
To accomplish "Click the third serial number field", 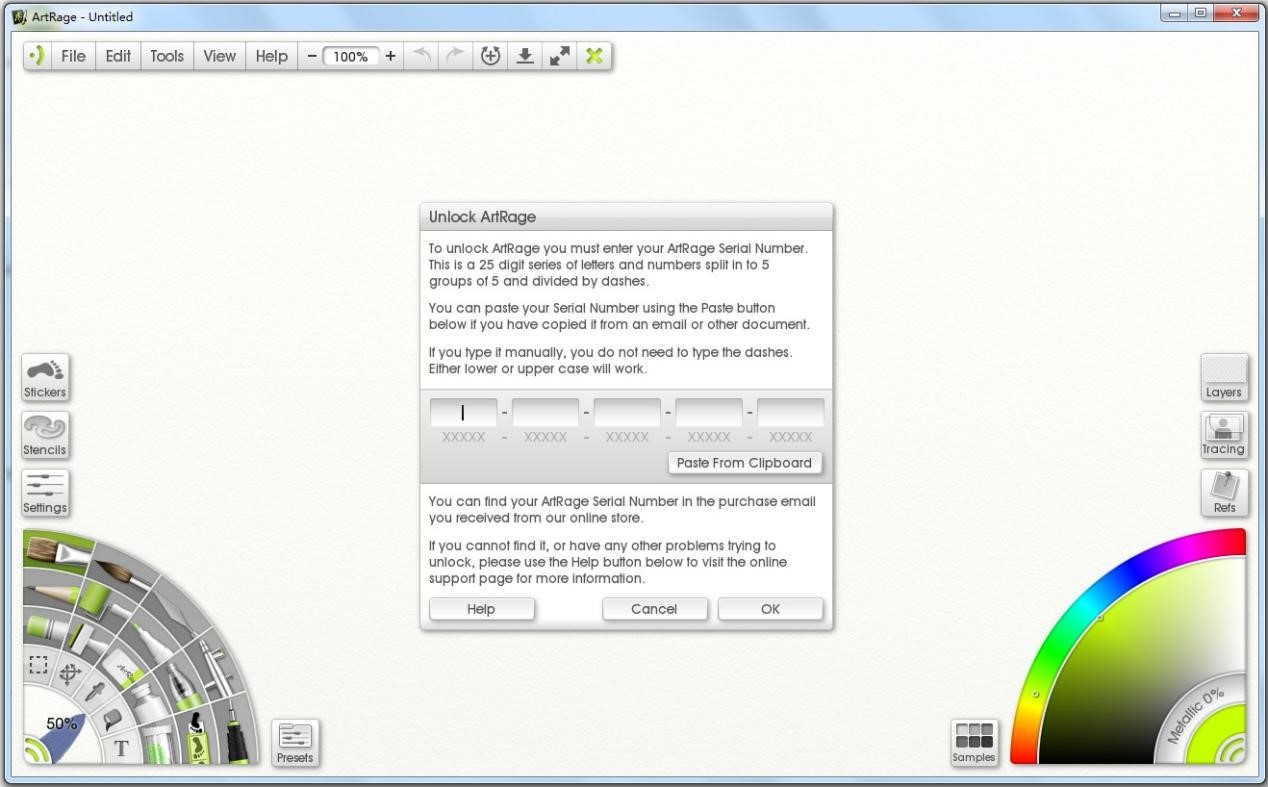I will (x=627, y=412).
